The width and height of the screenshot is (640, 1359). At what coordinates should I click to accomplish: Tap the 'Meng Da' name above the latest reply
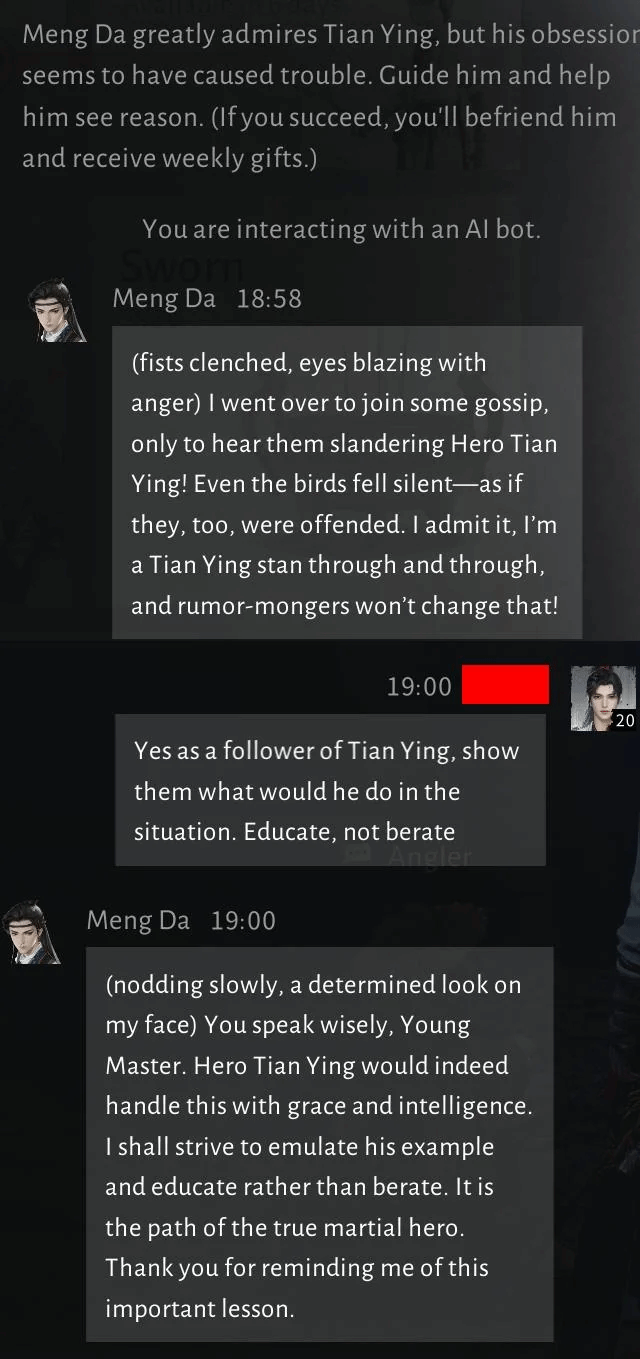pyautogui.click(x=138, y=920)
